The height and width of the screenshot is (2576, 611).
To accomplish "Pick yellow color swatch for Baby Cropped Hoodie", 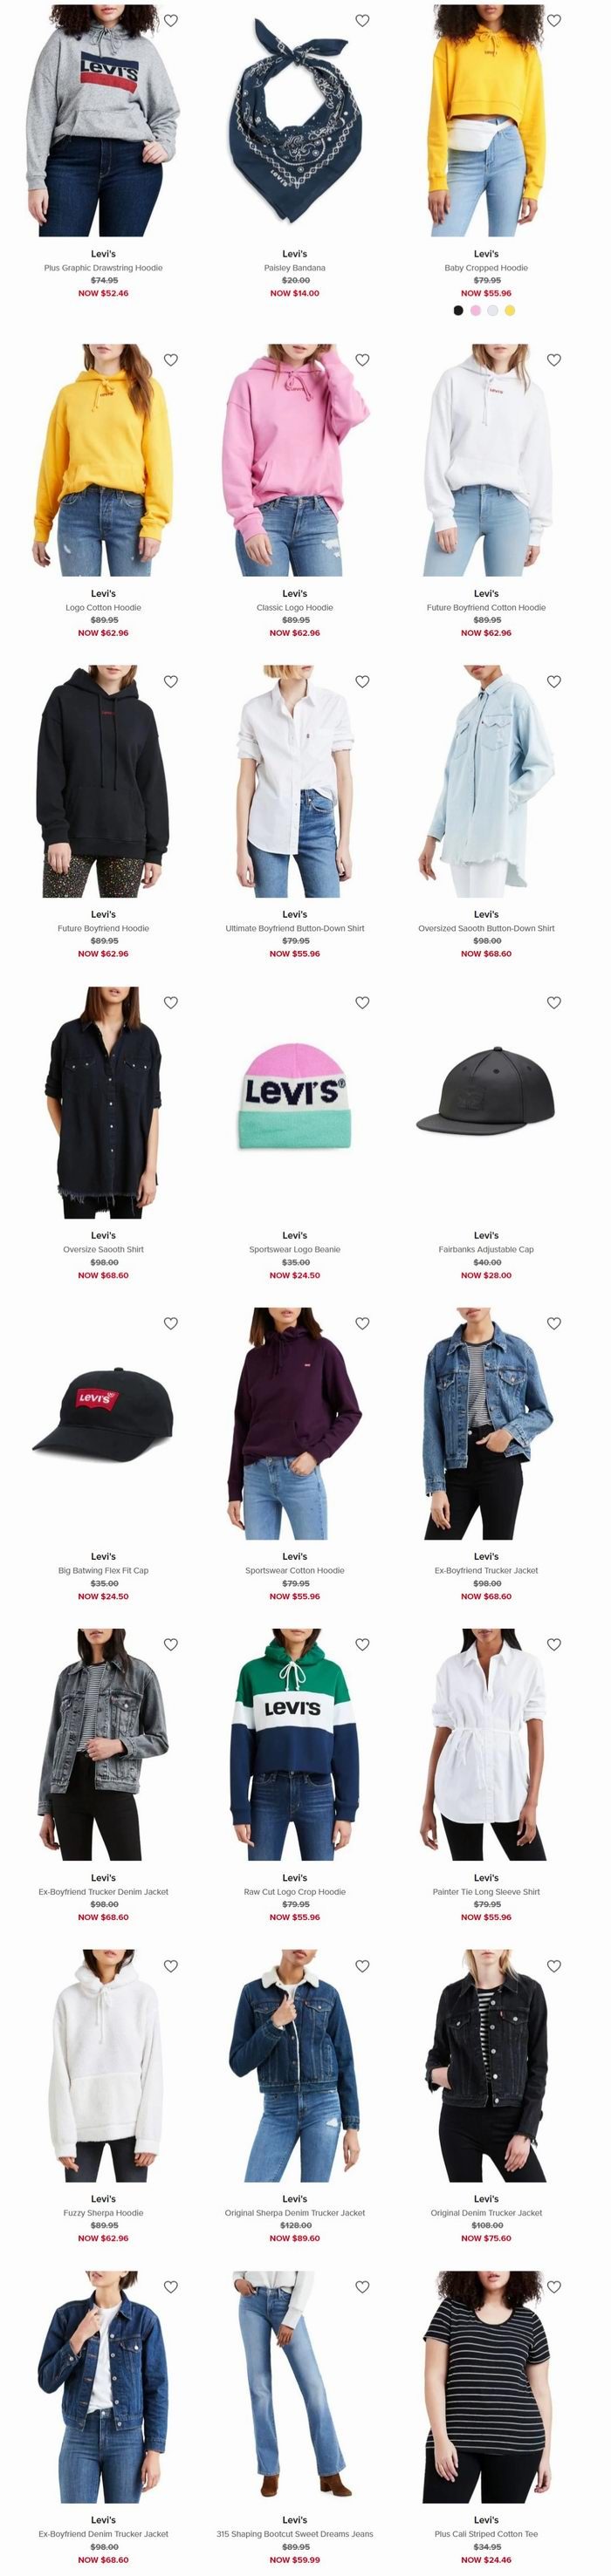I will point(510,311).
